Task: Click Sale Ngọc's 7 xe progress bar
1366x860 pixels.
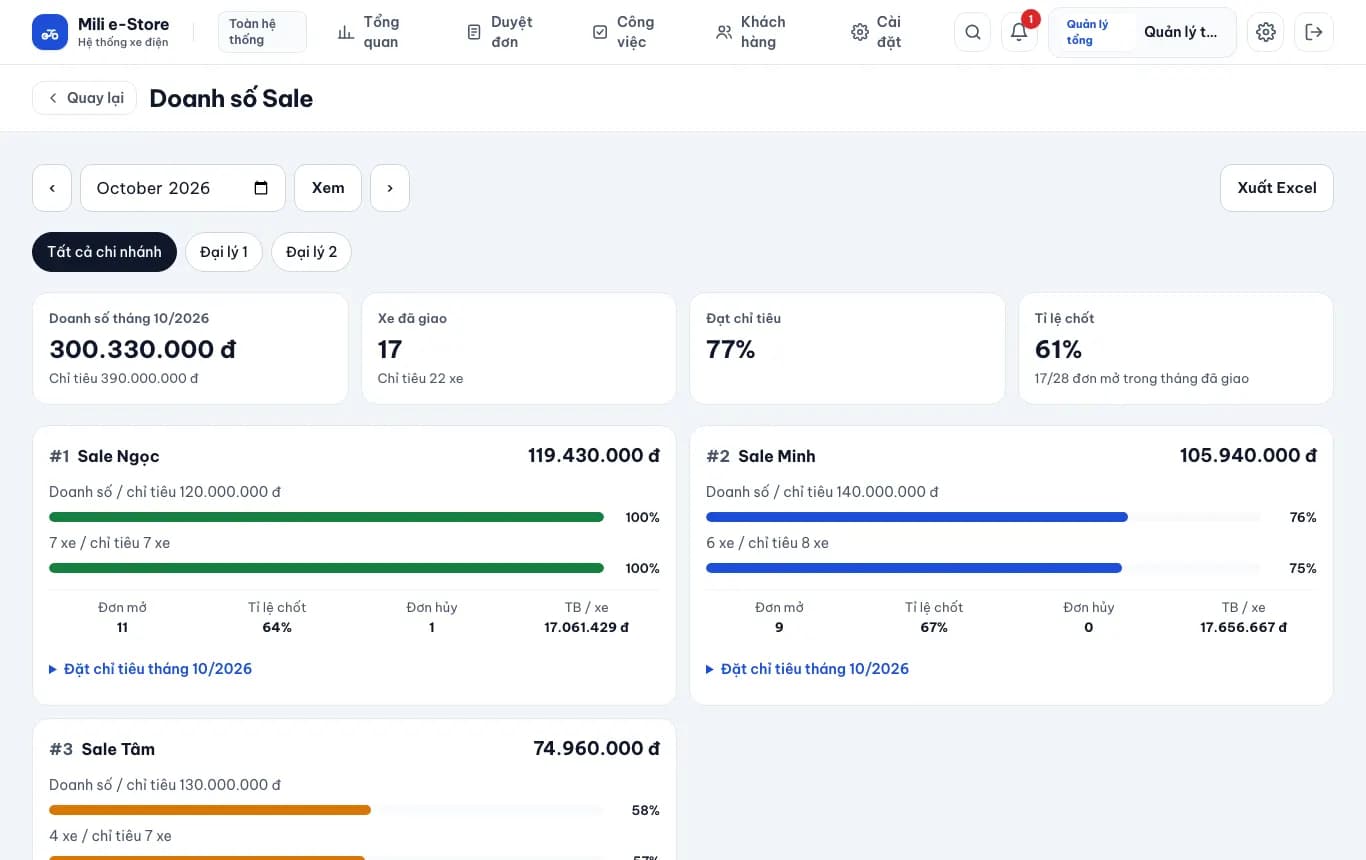Action: click(x=326, y=568)
